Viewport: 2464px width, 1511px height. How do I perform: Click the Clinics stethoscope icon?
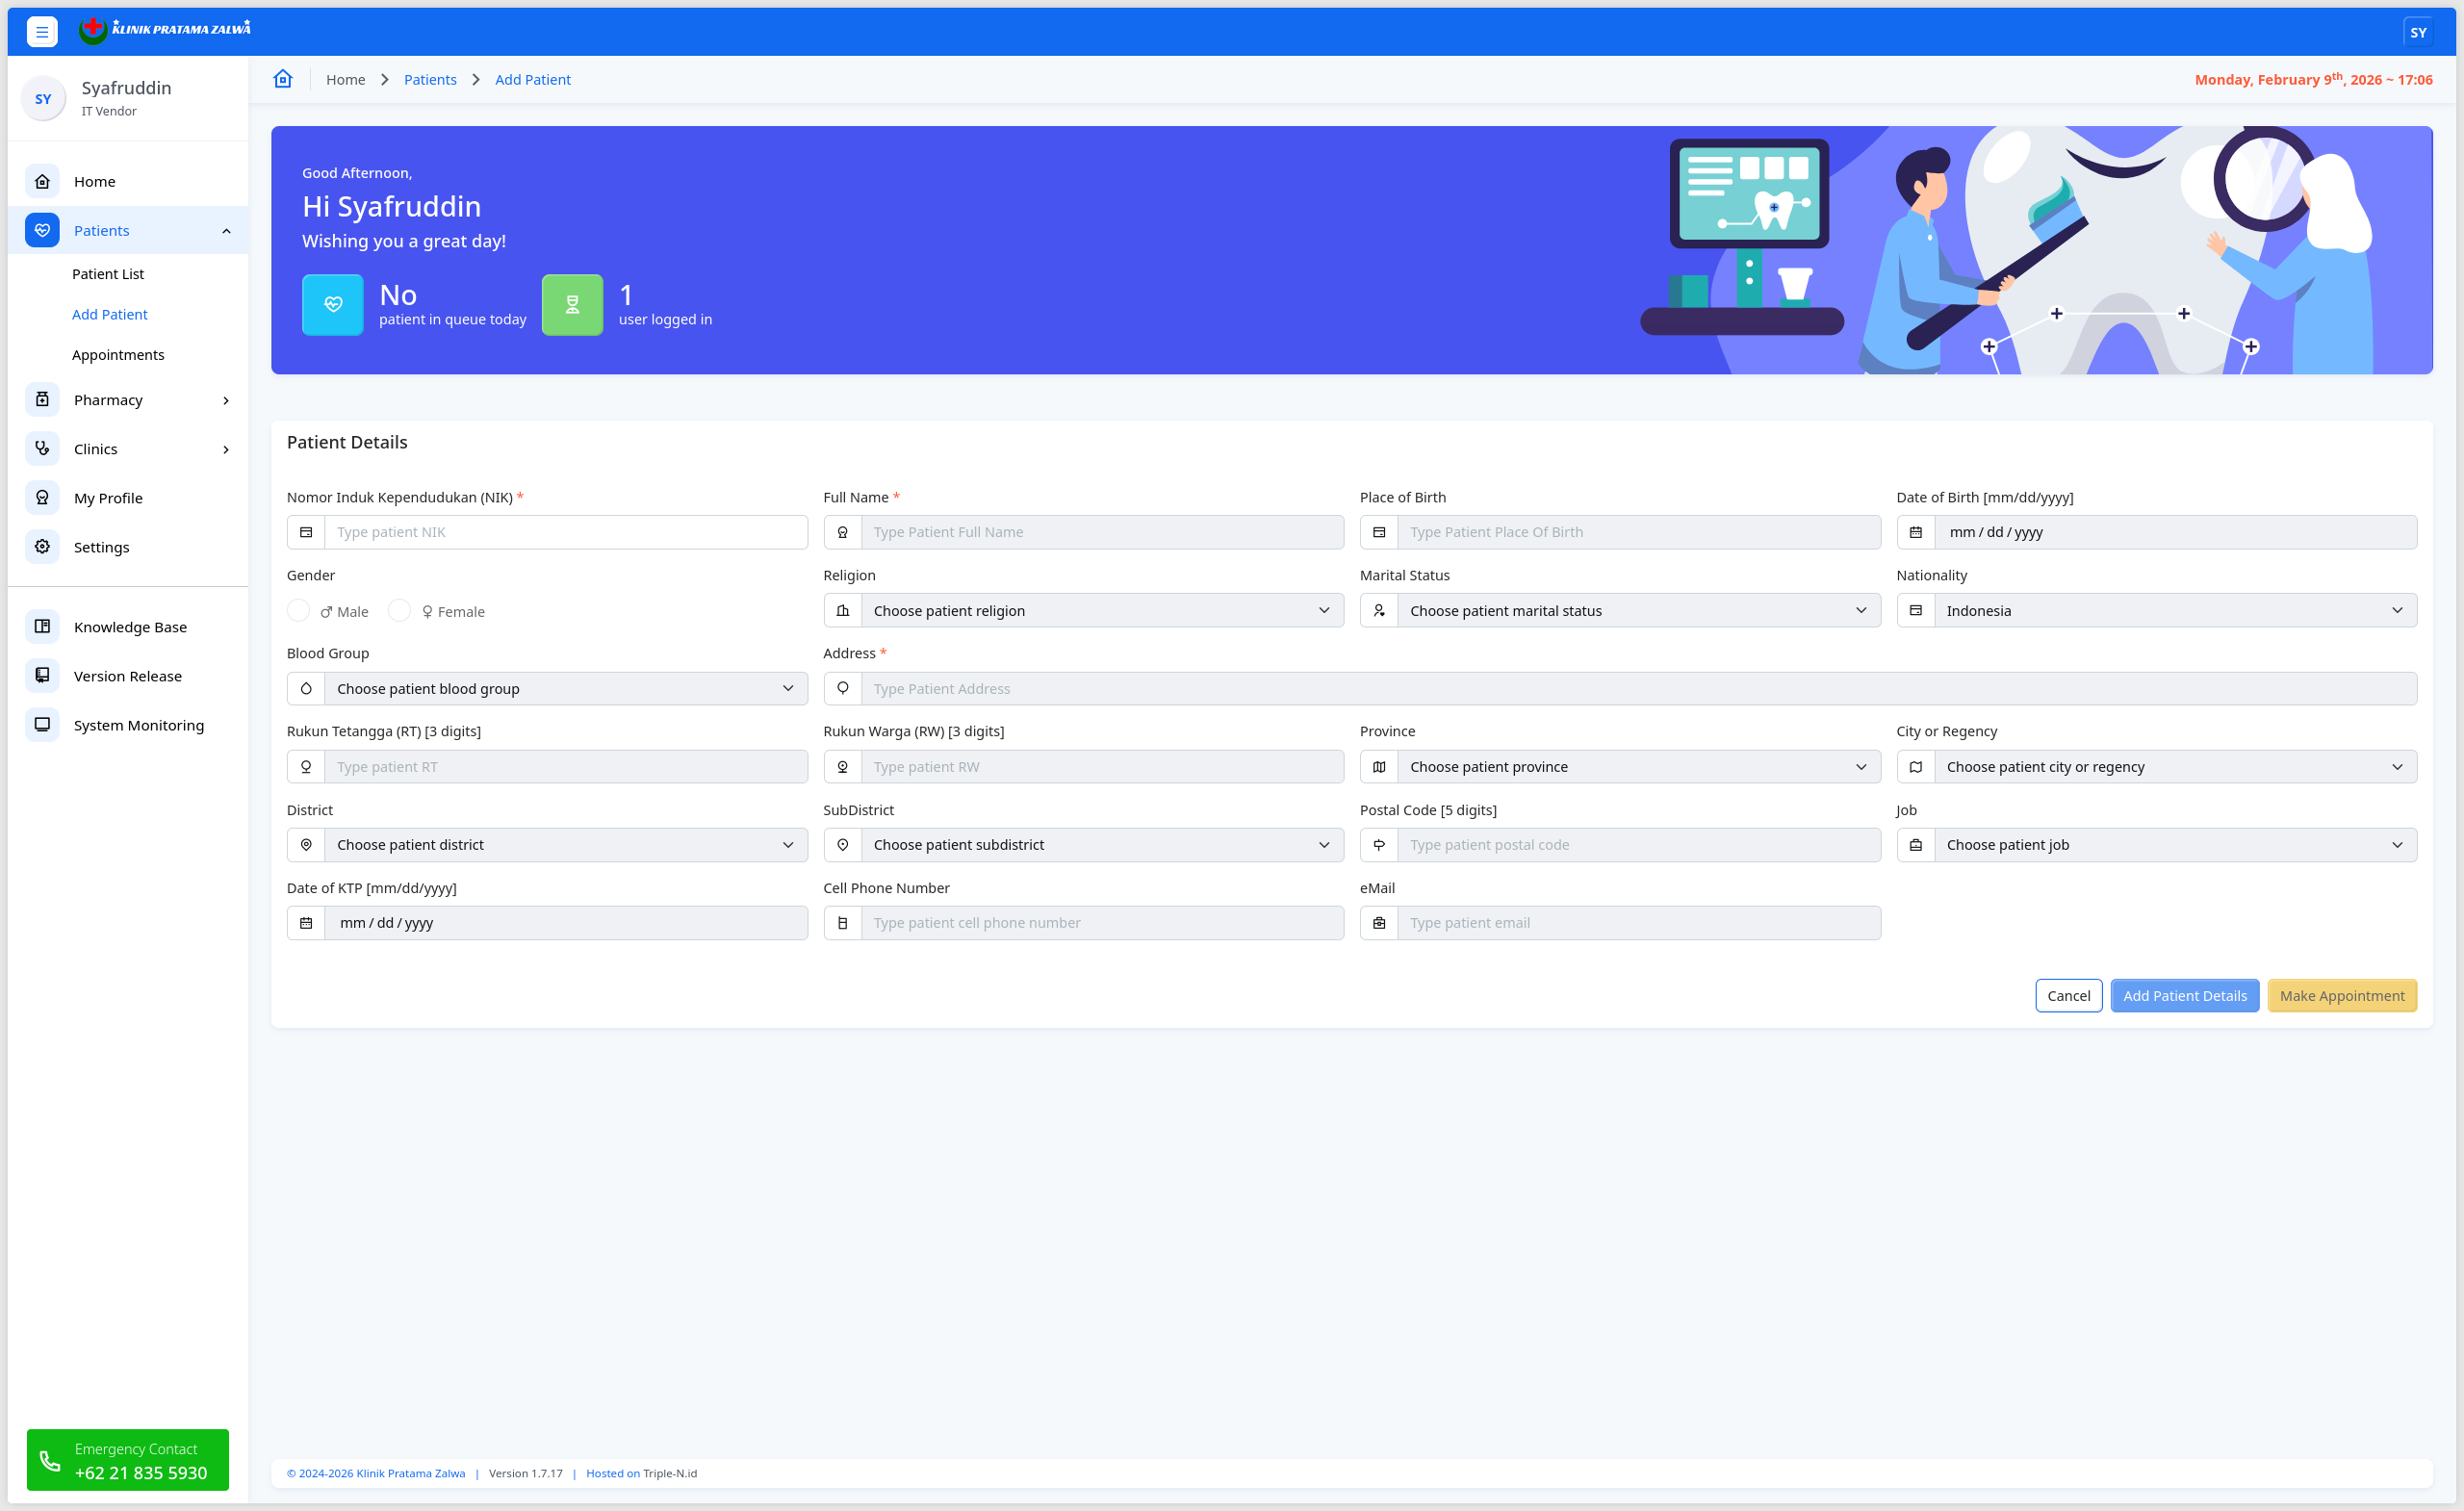tap(42, 449)
